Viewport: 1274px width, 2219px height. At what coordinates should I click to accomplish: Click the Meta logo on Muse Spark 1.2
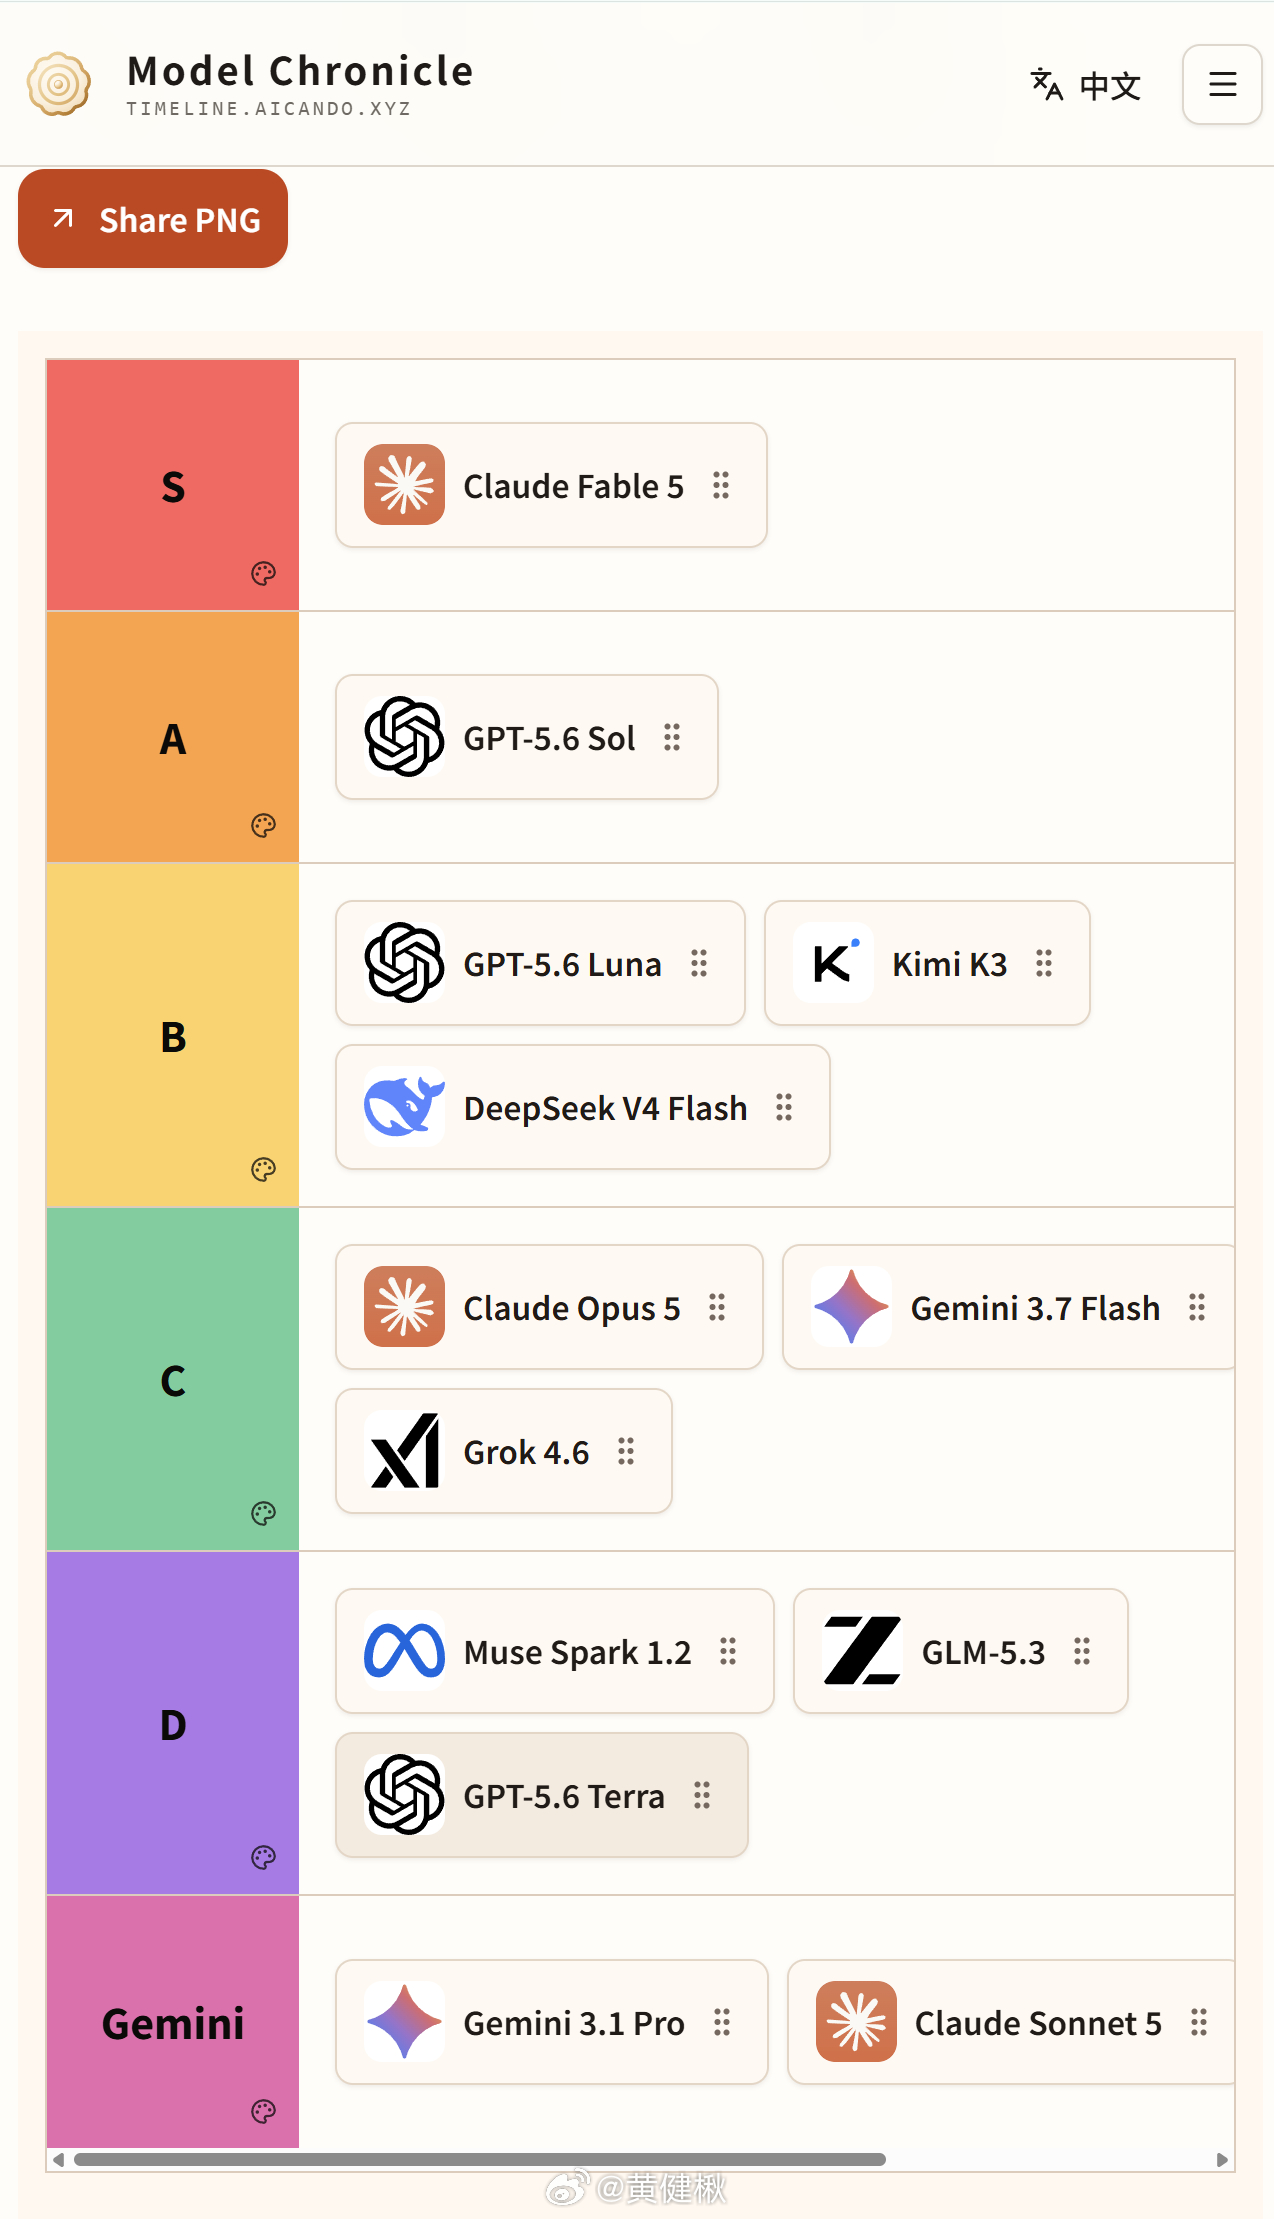point(404,1651)
